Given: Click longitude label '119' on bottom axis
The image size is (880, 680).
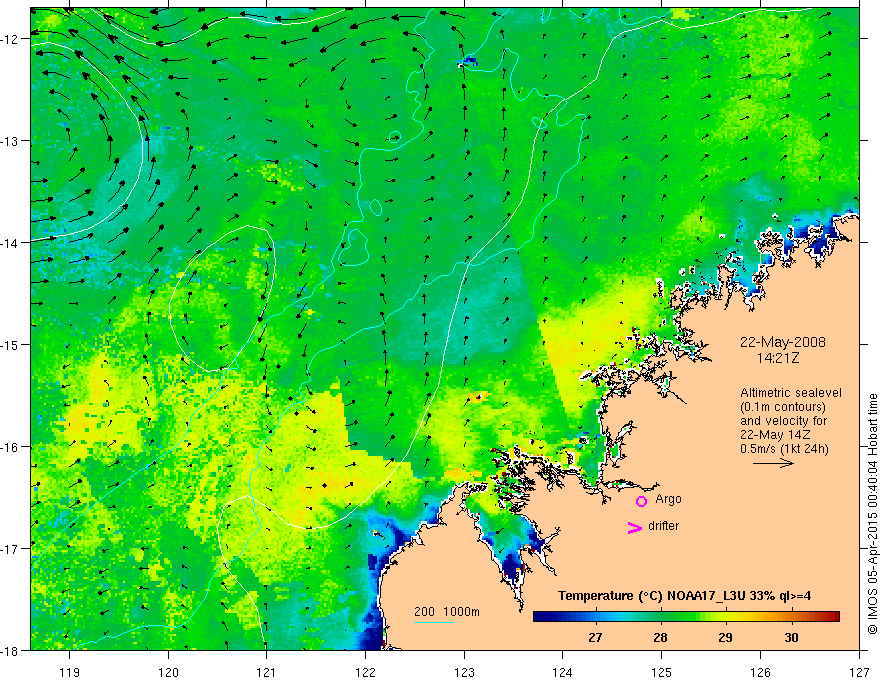Looking at the screenshot, I should click(x=70, y=672).
